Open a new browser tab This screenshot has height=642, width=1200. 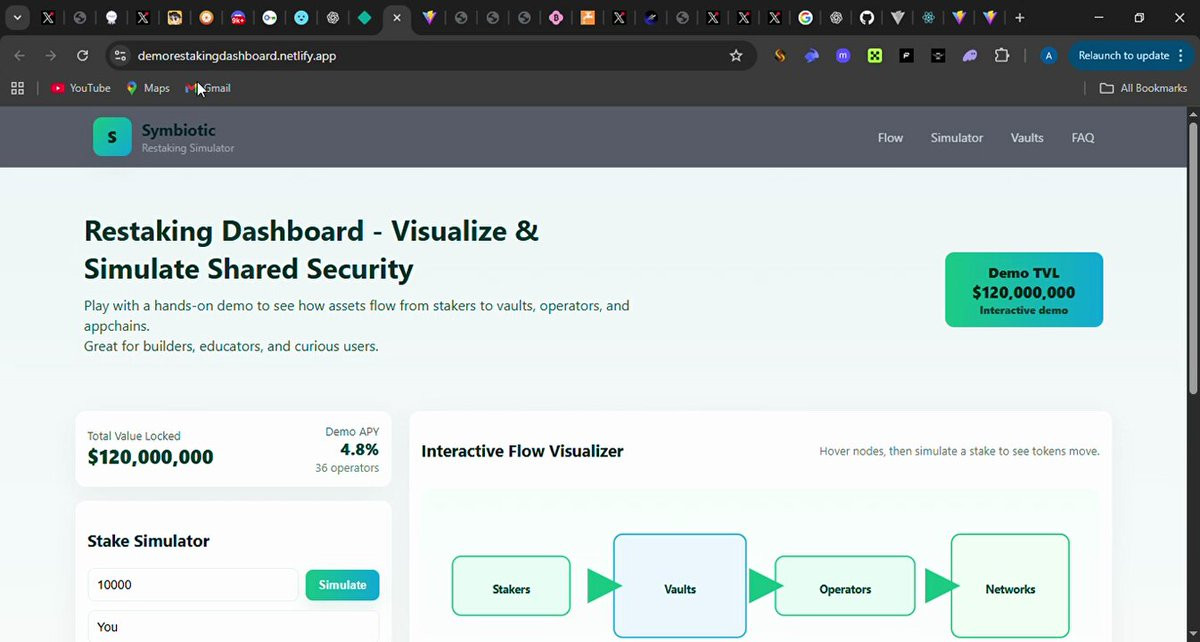[x=1020, y=18]
